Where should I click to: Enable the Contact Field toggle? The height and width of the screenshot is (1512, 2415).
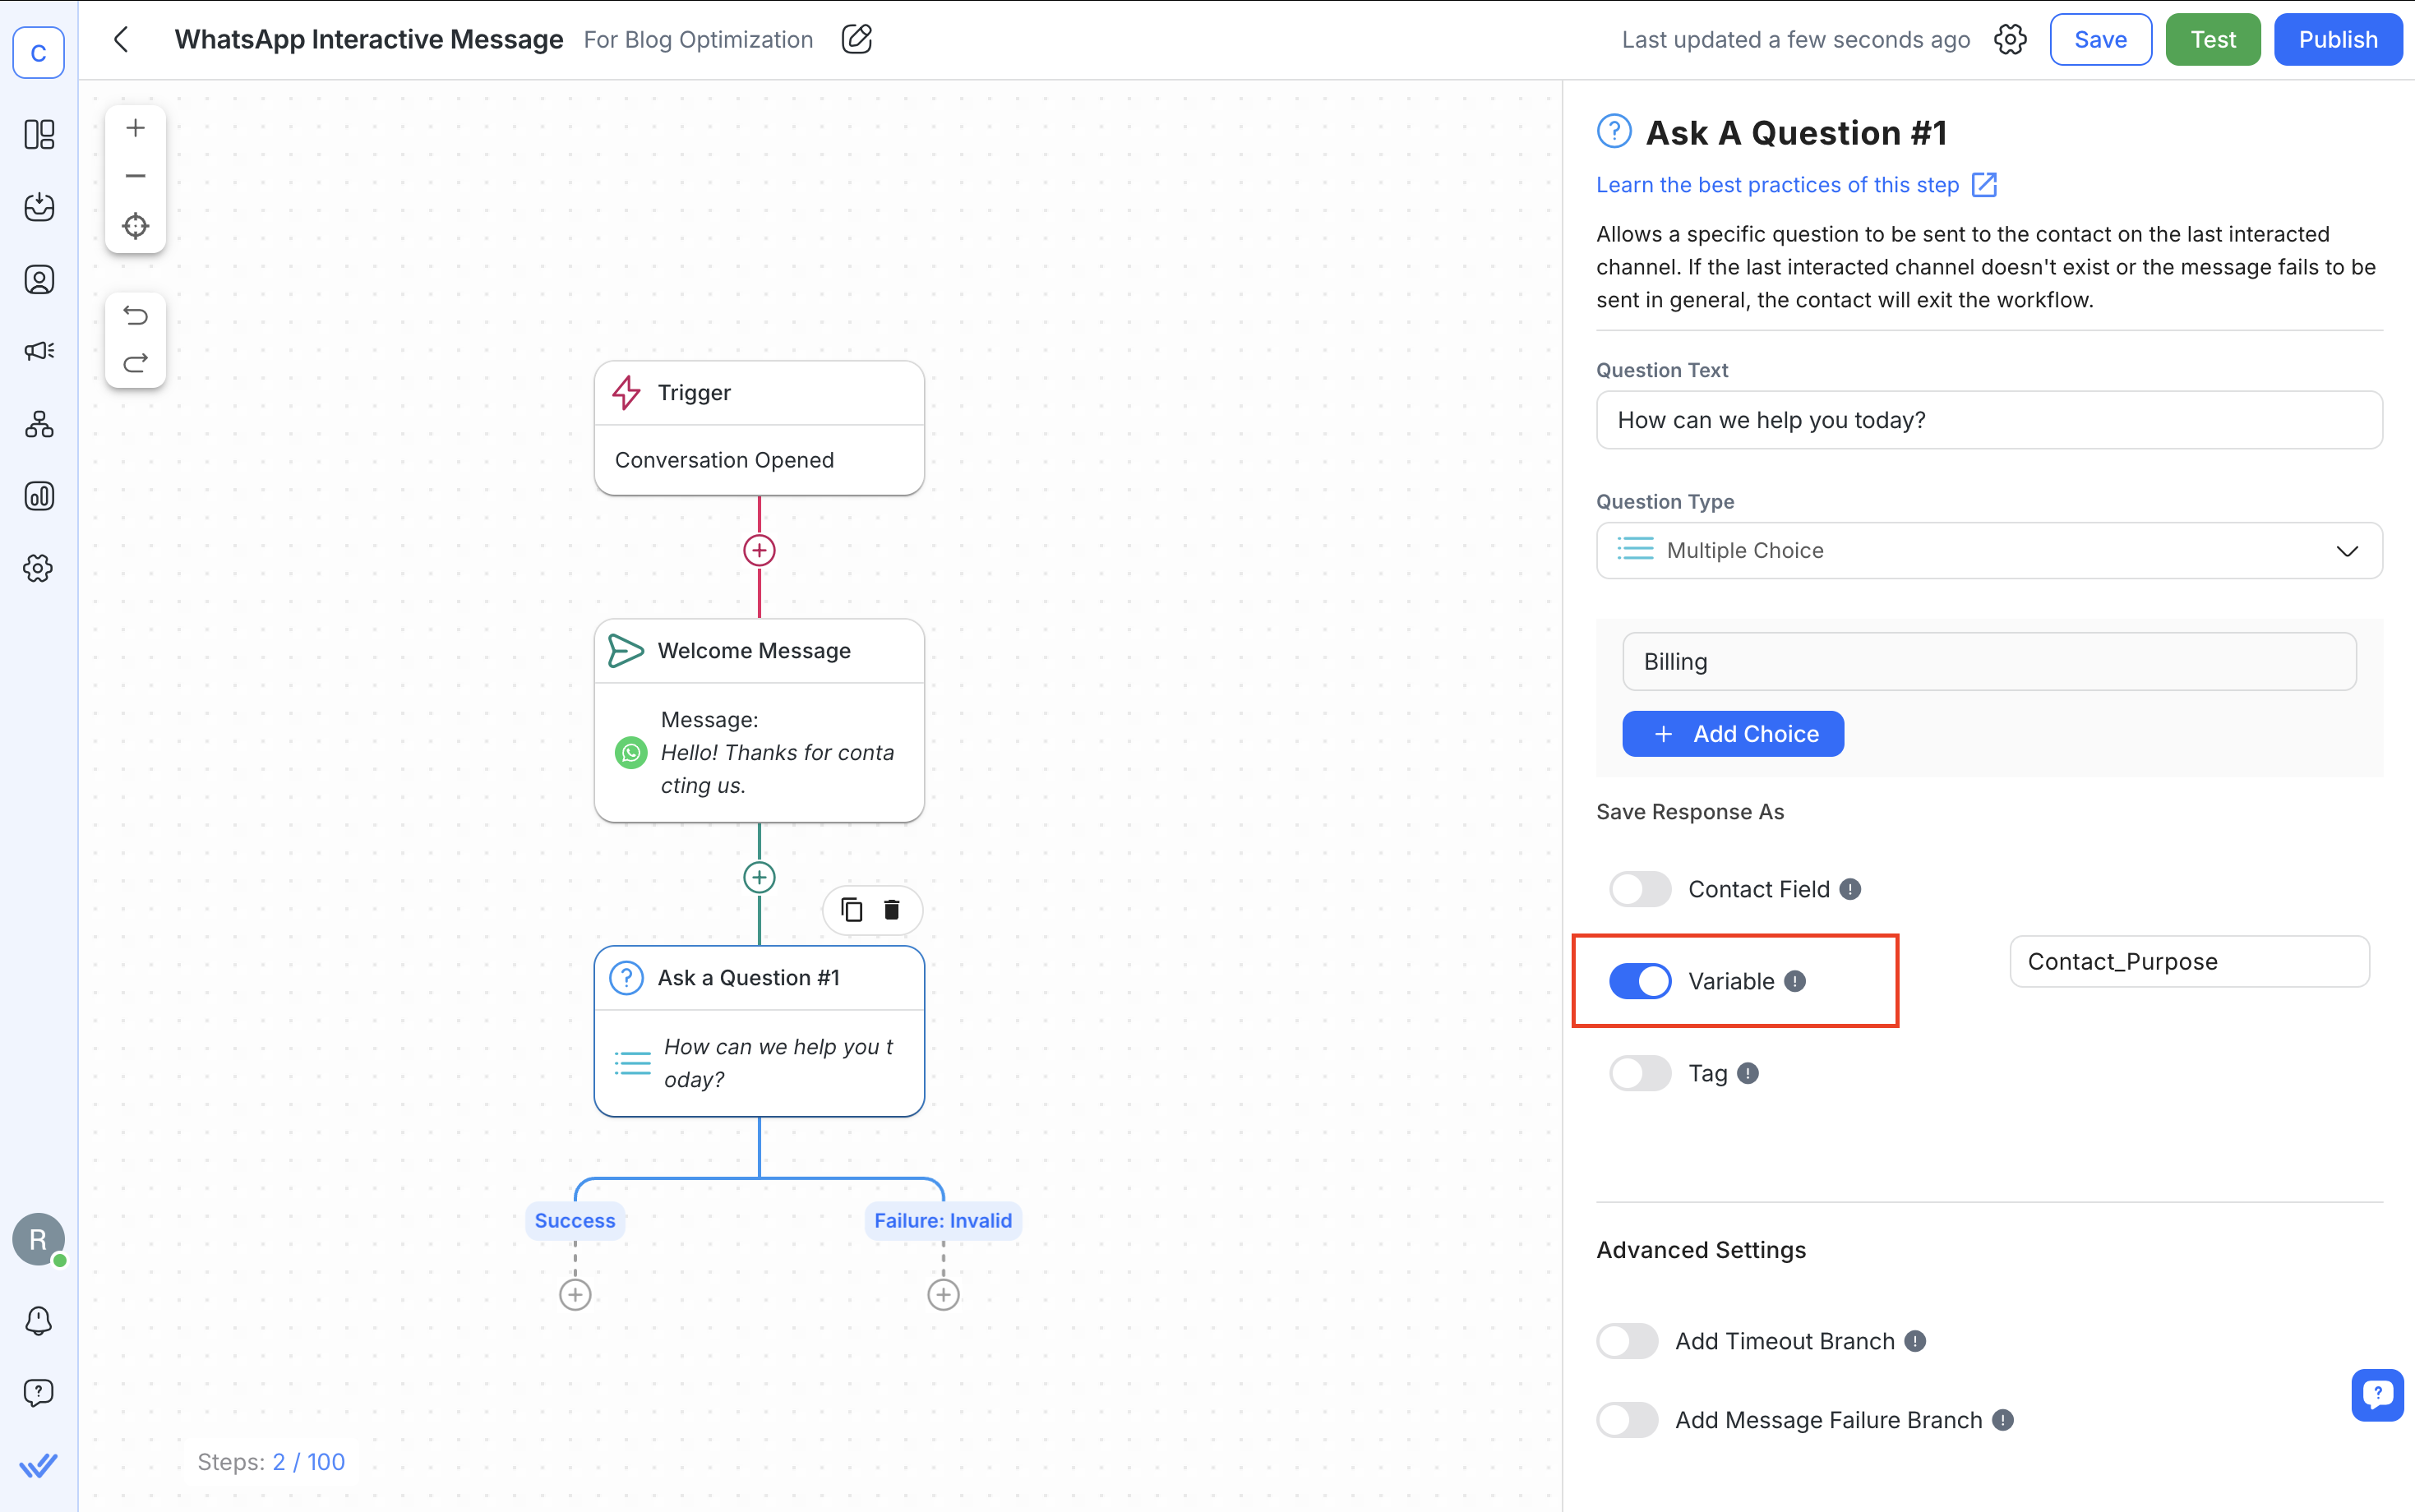pos(1640,889)
